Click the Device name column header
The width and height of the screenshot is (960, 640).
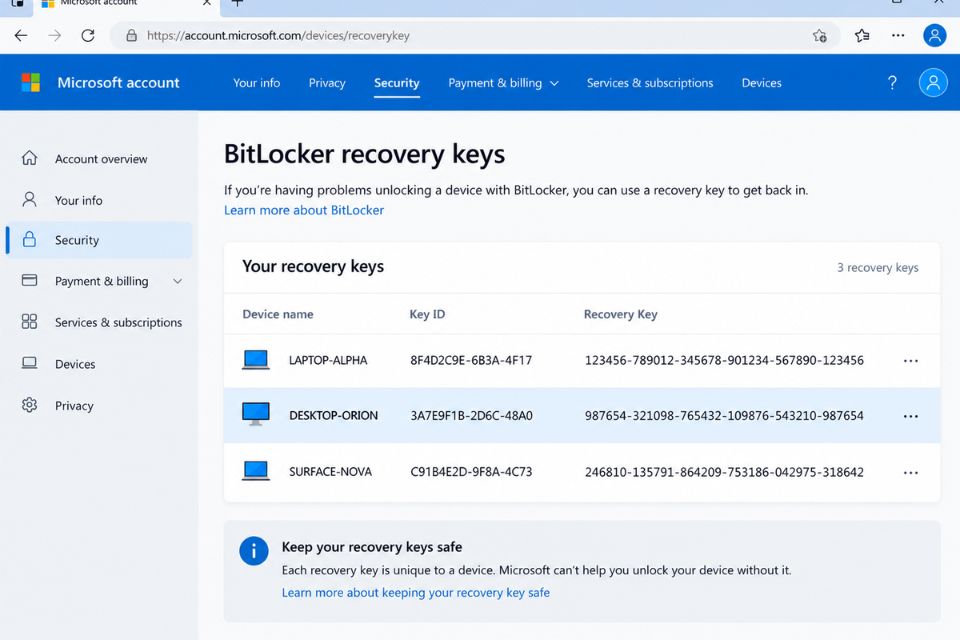[x=277, y=314]
